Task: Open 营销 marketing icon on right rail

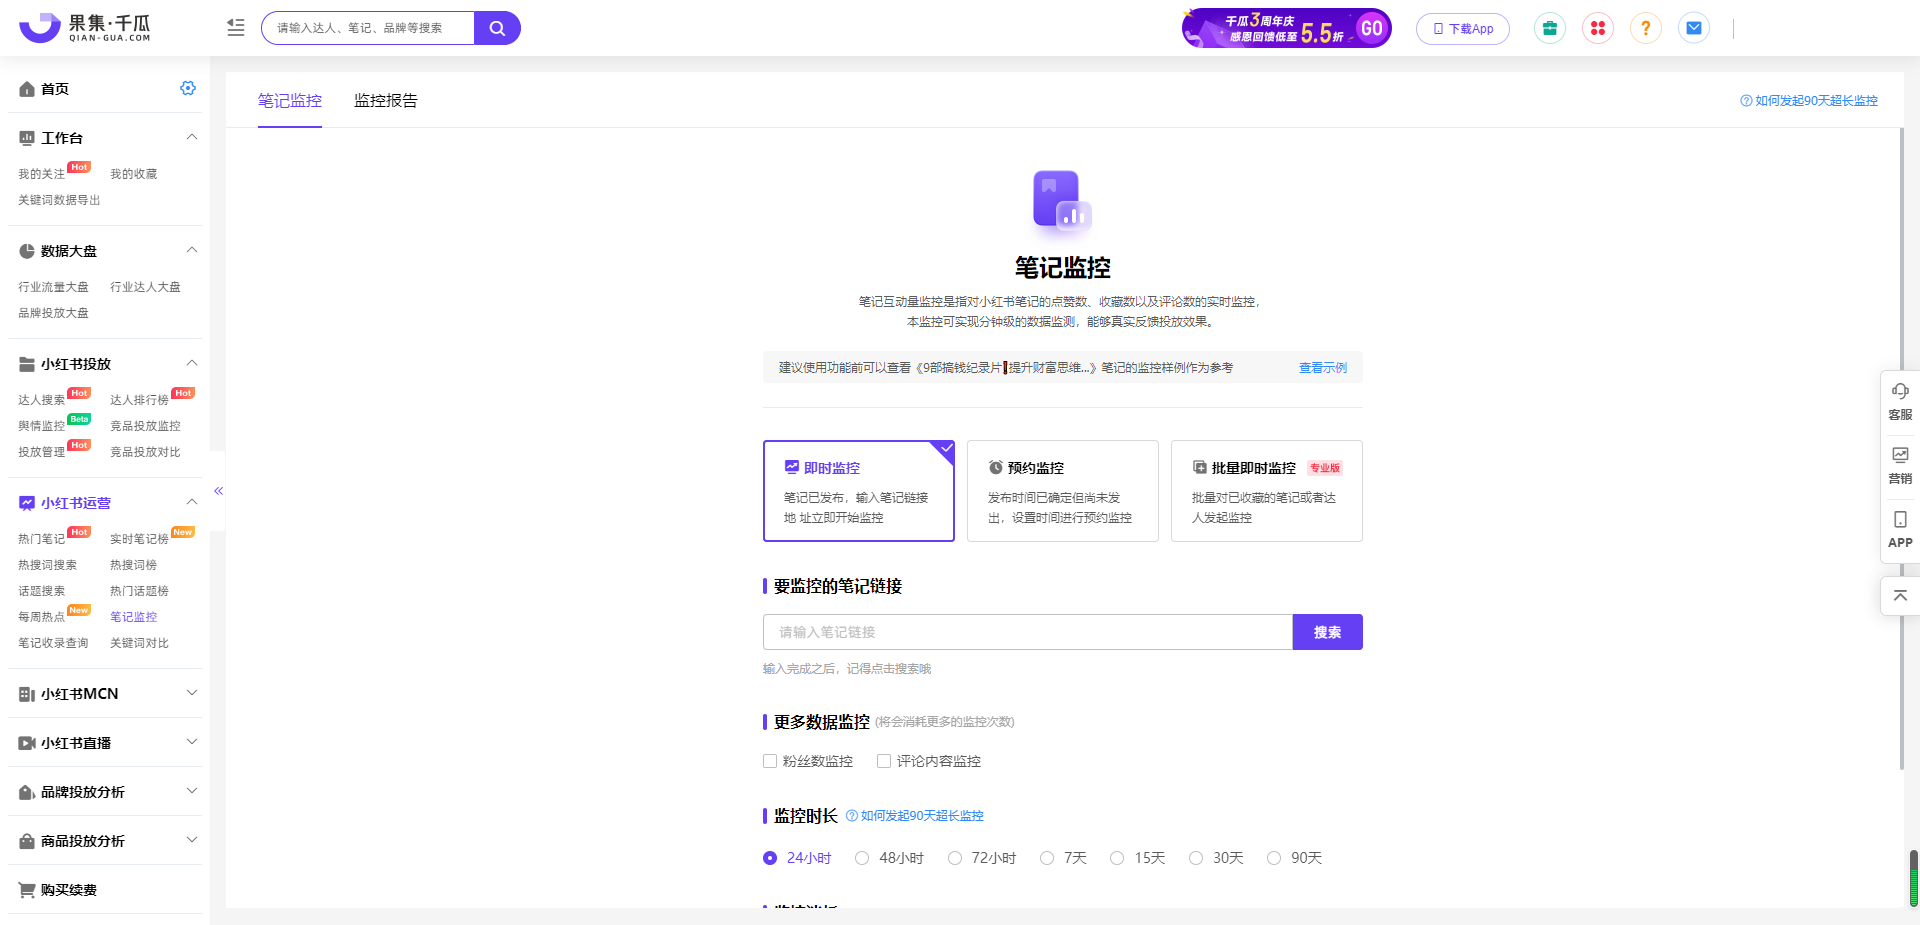Action: click(1900, 455)
